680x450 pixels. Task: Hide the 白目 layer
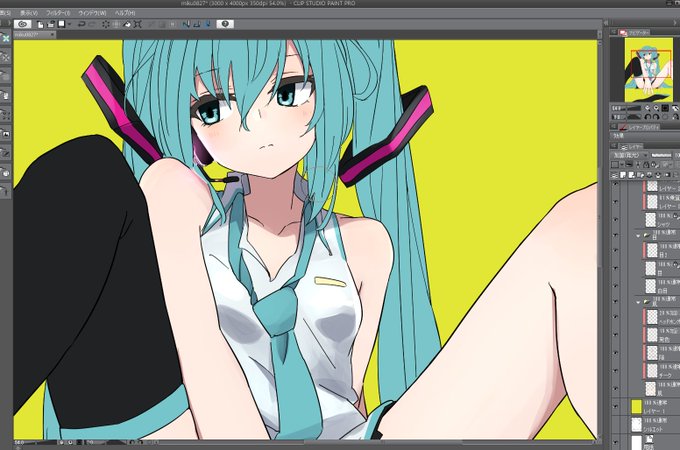click(615, 286)
